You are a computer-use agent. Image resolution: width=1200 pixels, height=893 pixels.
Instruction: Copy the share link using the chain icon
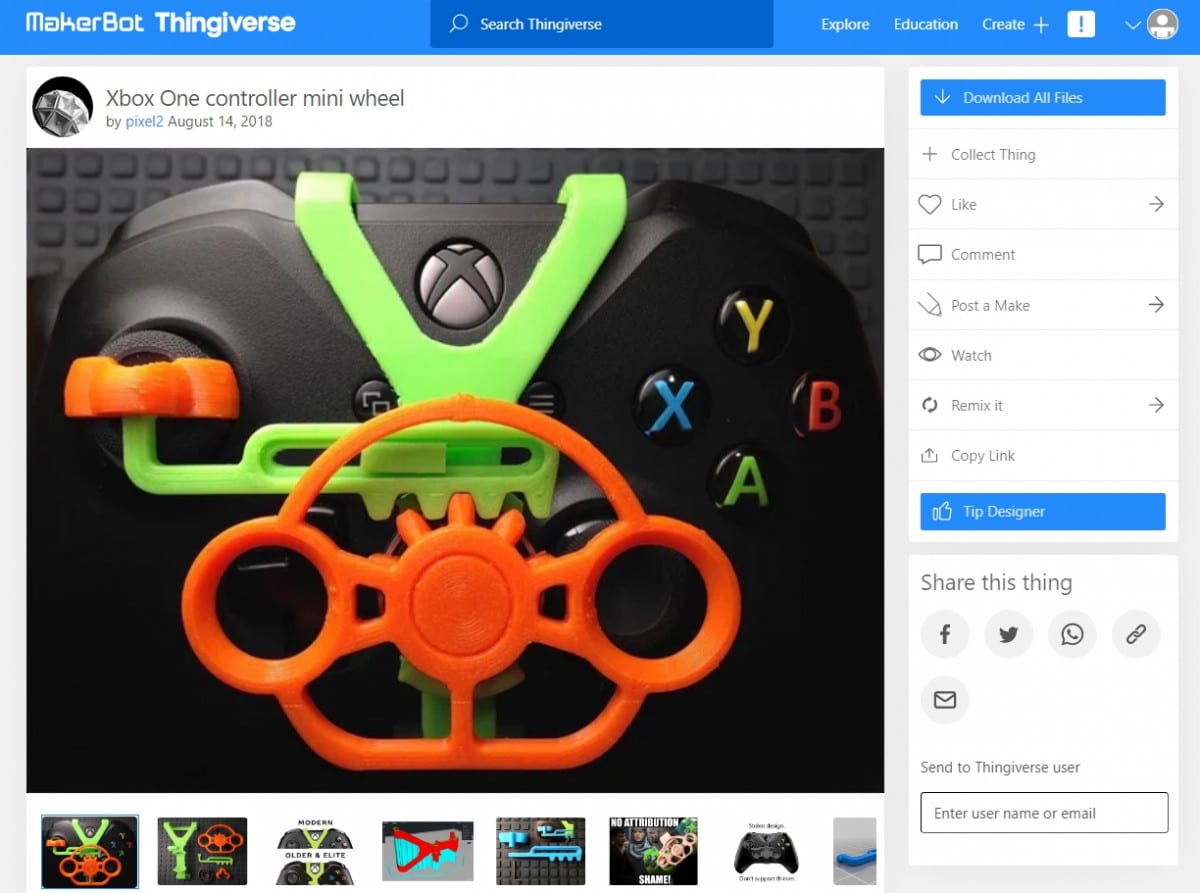pos(1136,634)
